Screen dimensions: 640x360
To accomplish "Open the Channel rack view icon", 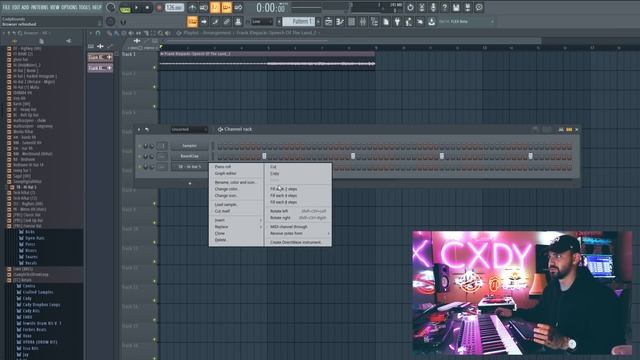I will click(351, 22).
